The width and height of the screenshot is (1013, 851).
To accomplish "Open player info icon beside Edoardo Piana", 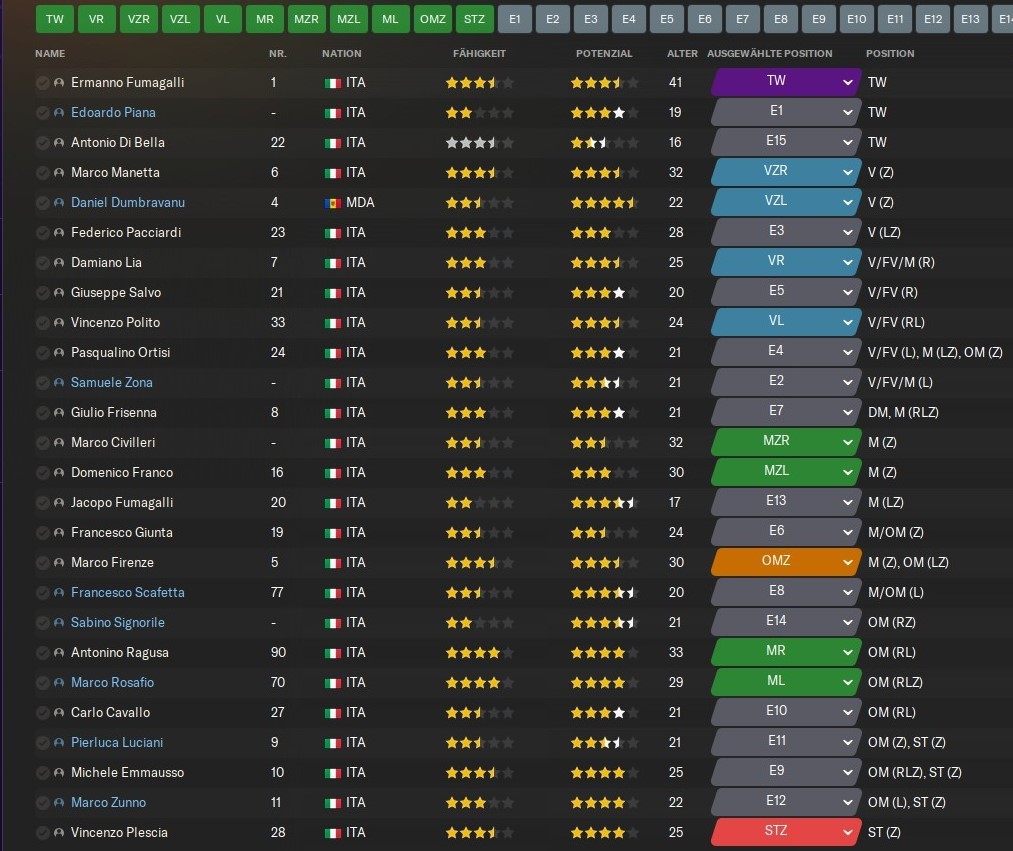I will pyautogui.click(x=59, y=112).
